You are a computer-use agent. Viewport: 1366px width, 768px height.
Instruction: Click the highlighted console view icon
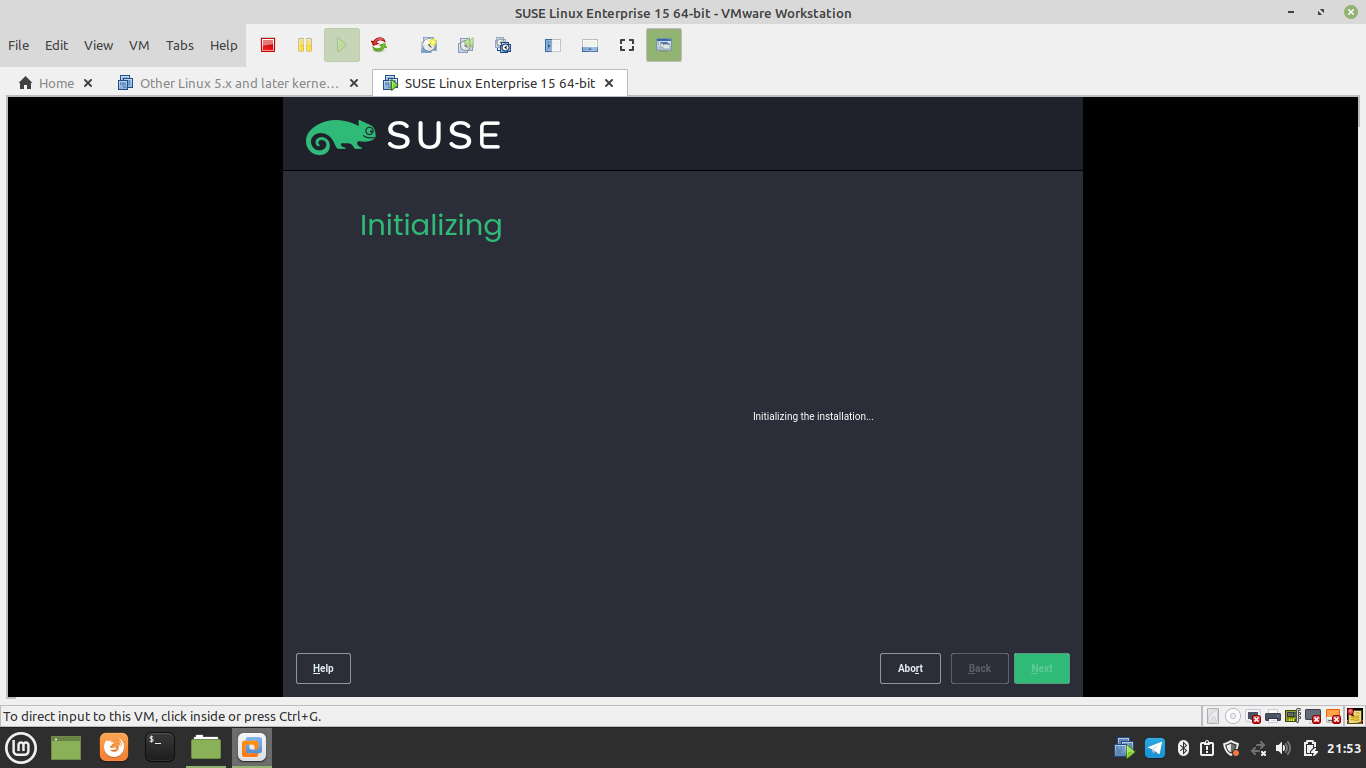pyautogui.click(x=664, y=45)
